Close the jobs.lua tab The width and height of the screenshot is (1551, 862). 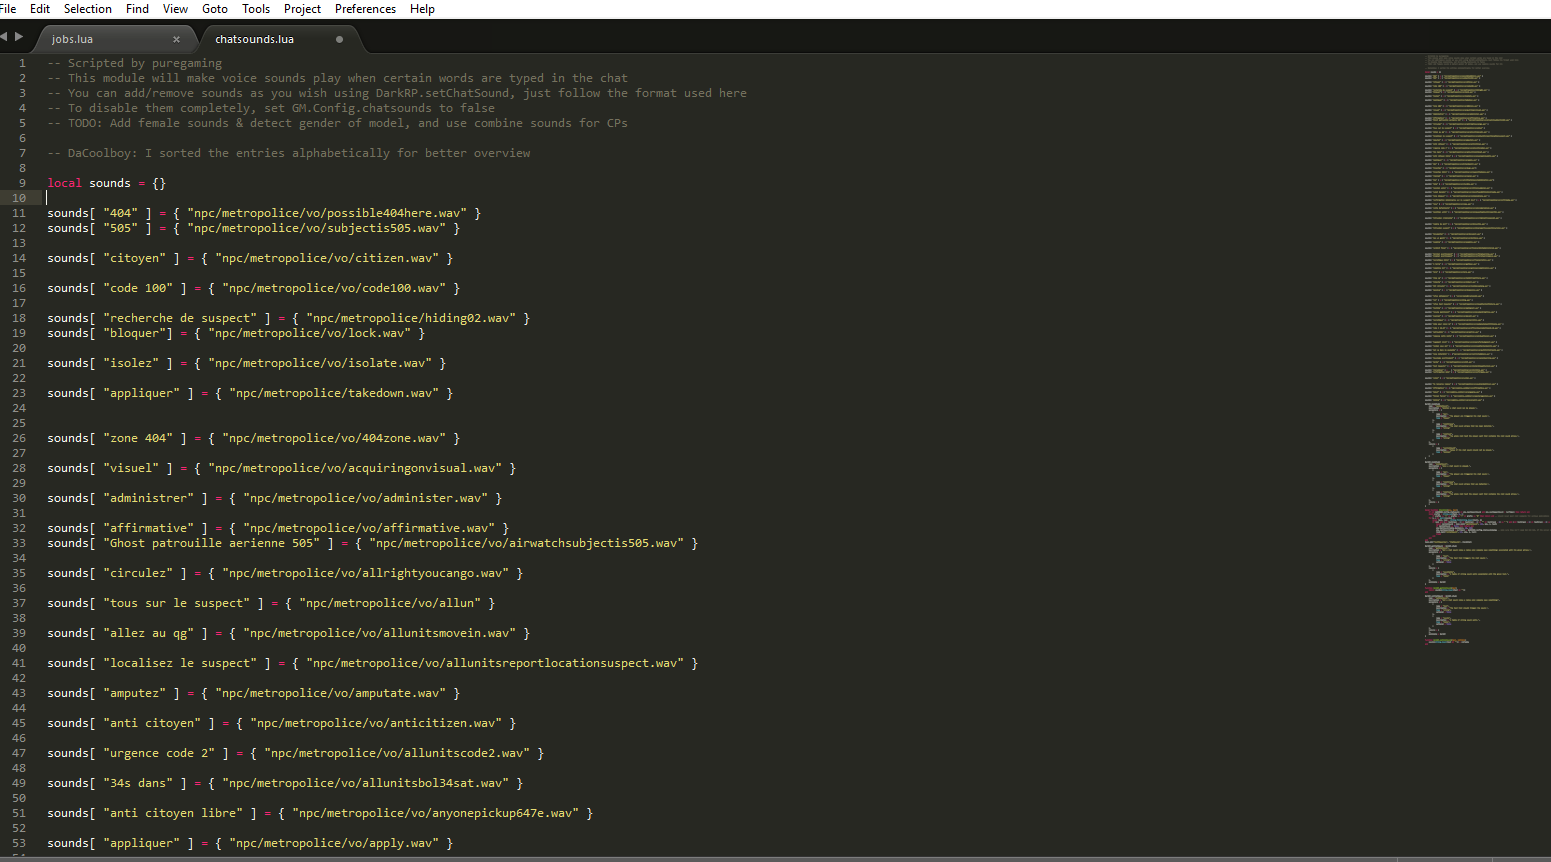[x=176, y=39]
